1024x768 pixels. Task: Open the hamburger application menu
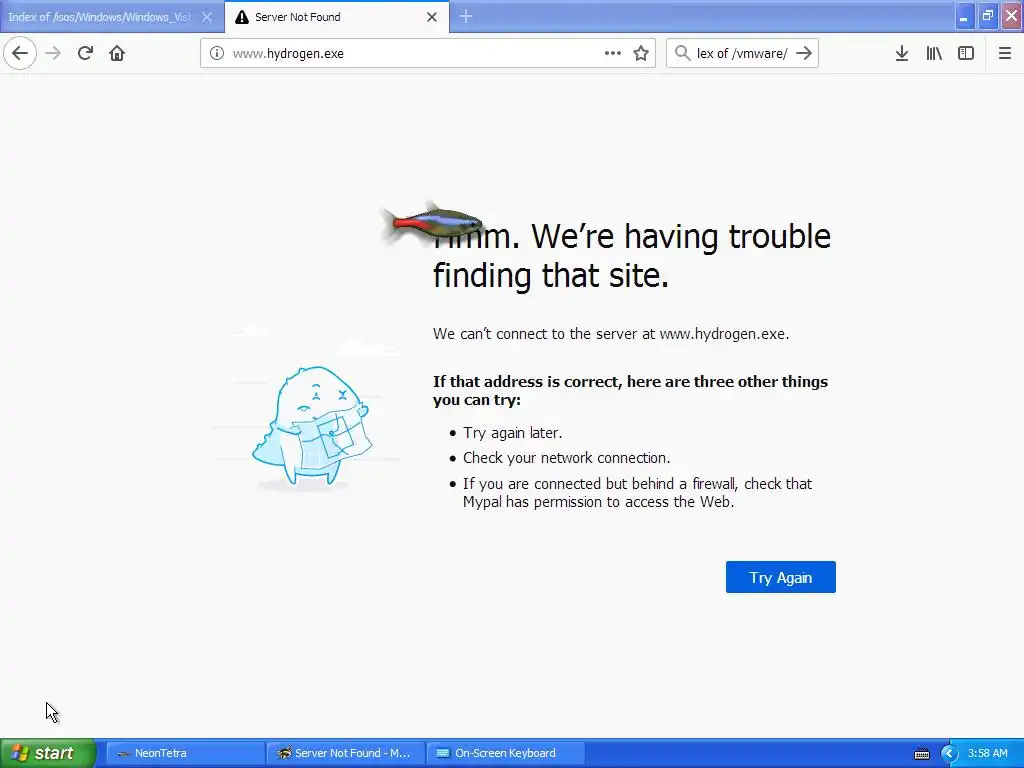tap(1004, 53)
